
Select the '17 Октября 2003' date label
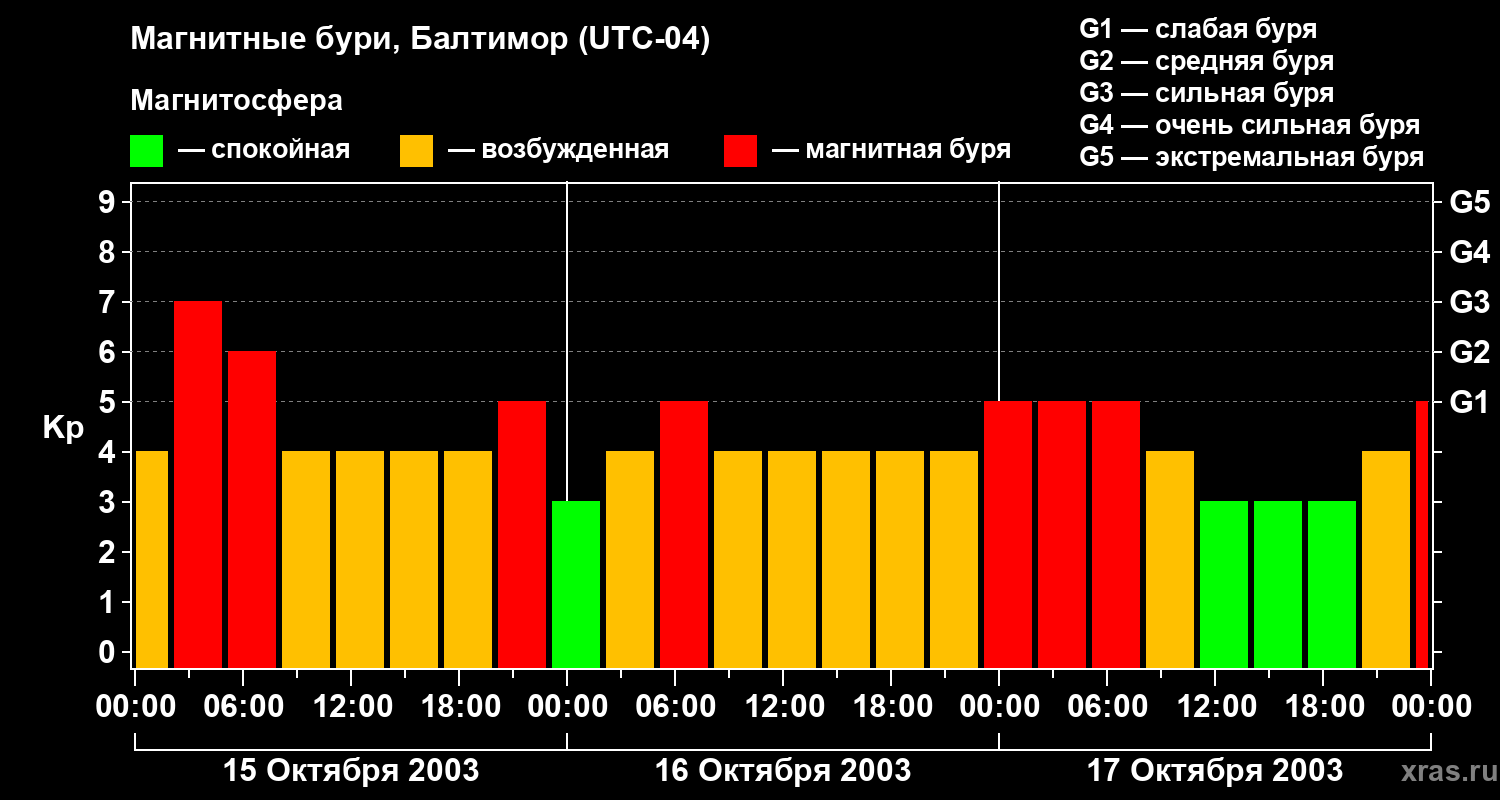1214,771
